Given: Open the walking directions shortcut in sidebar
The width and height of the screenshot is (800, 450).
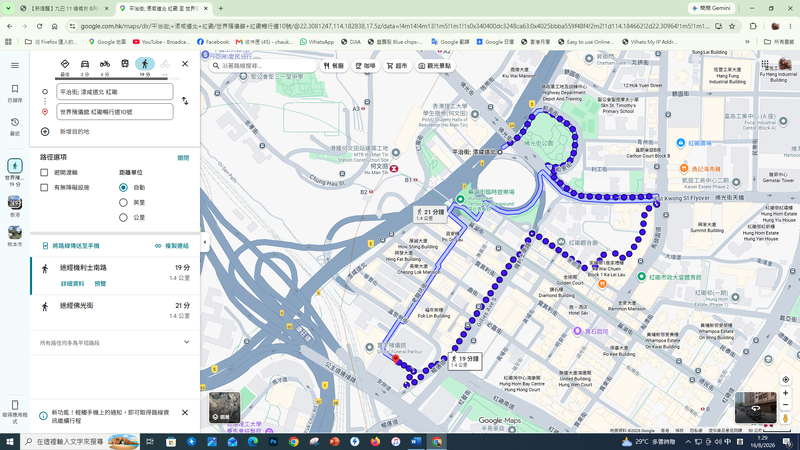Looking at the screenshot, I should (x=15, y=166).
